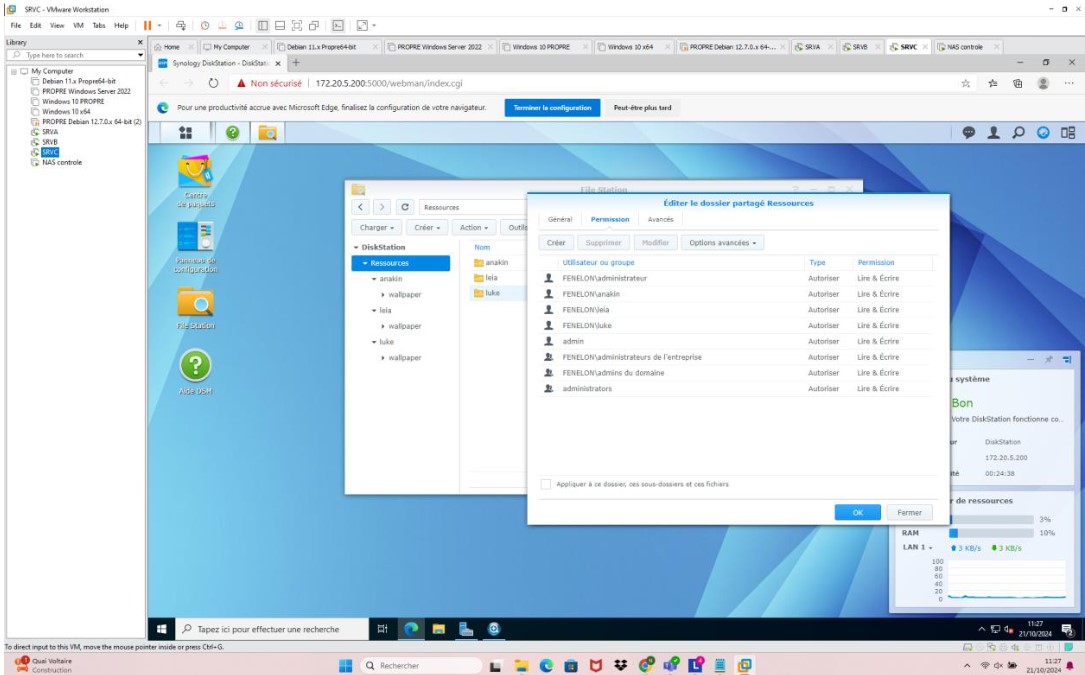Open the Edge profile avatar icon

[x=1043, y=83]
